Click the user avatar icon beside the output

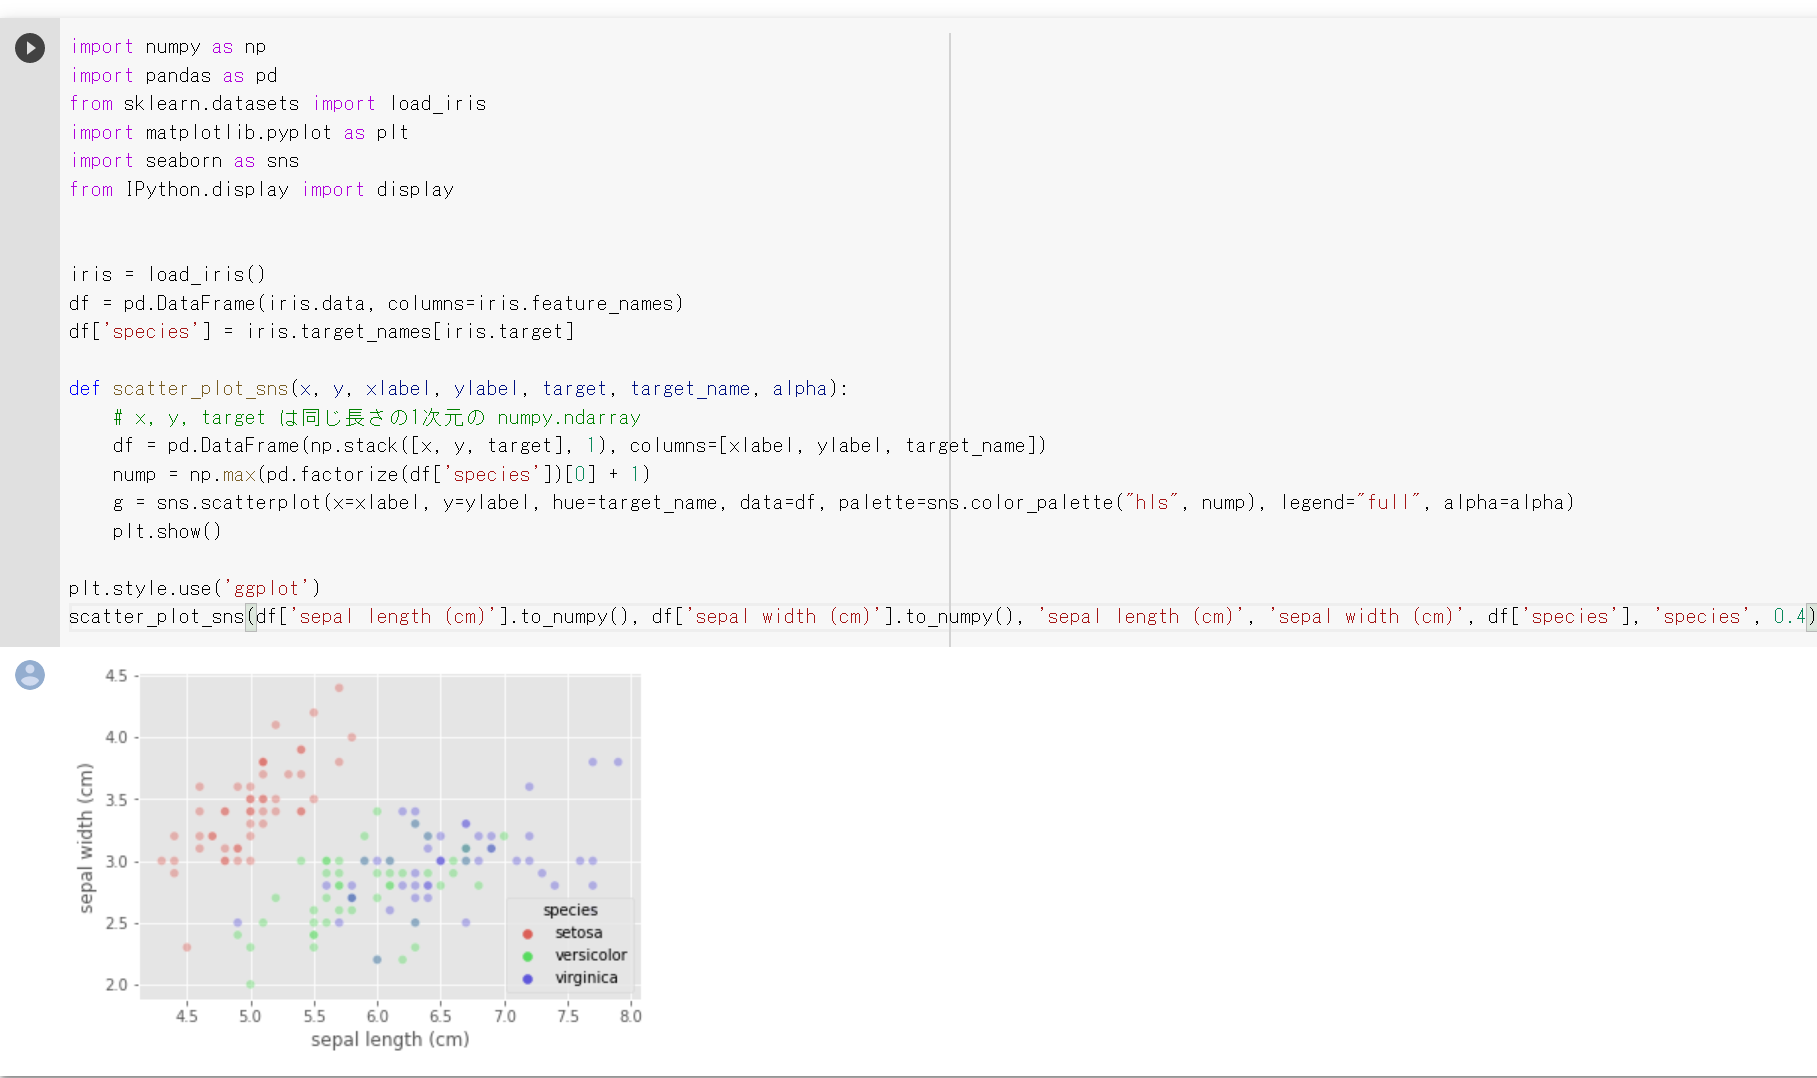pyautogui.click(x=30, y=675)
